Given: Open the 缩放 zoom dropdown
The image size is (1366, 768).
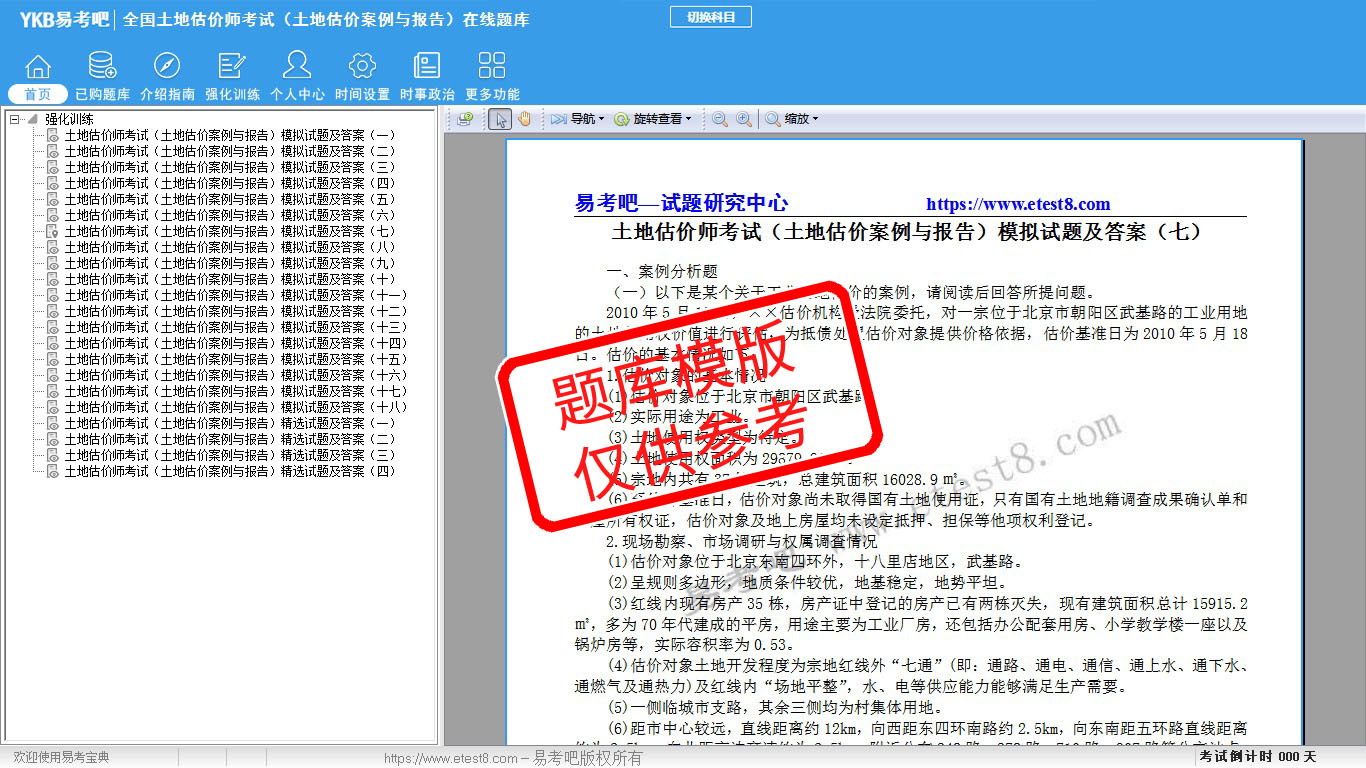Looking at the screenshot, I should (x=793, y=119).
